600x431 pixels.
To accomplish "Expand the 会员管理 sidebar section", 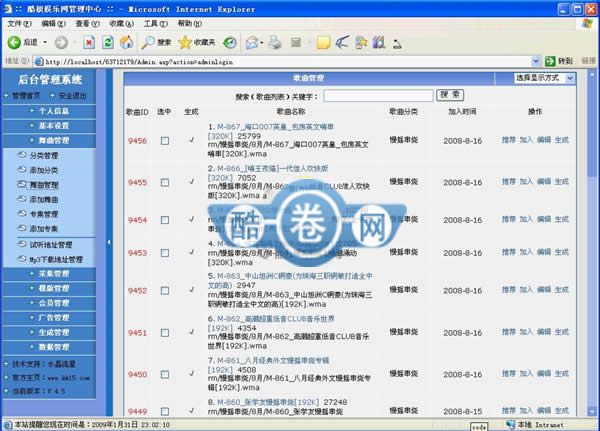I will point(49,303).
